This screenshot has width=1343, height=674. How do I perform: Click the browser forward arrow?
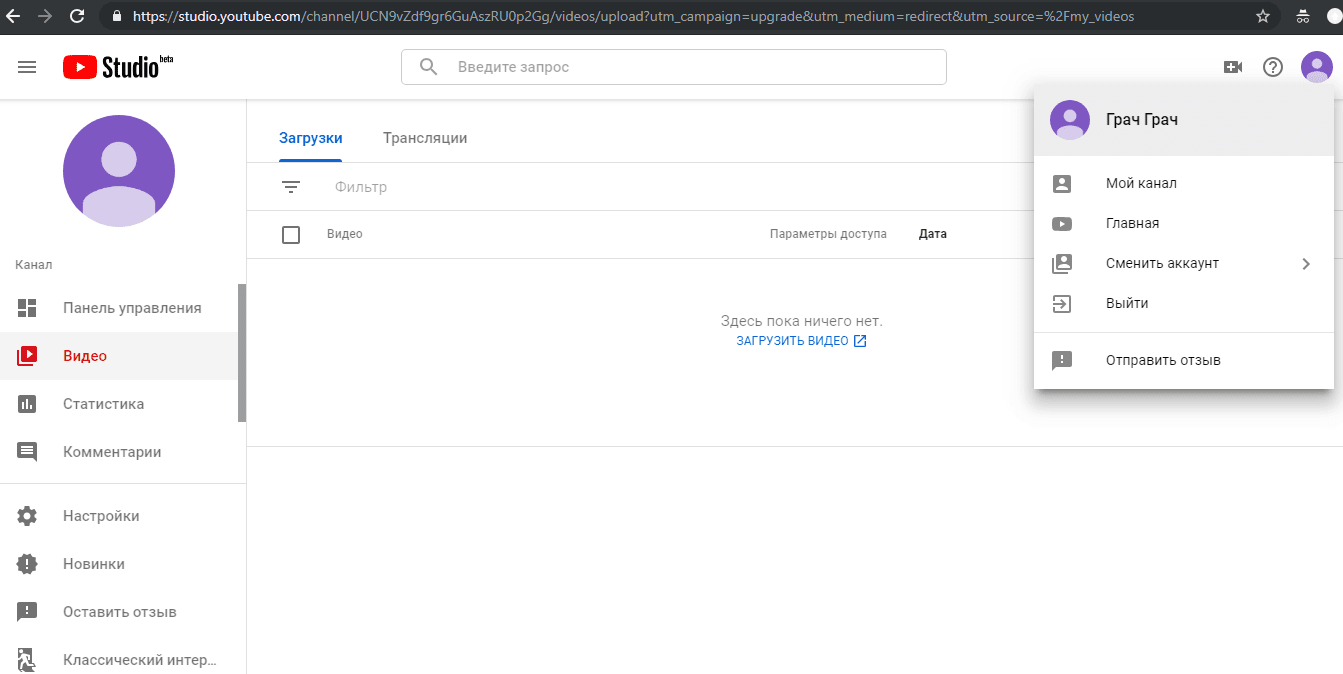point(44,16)
